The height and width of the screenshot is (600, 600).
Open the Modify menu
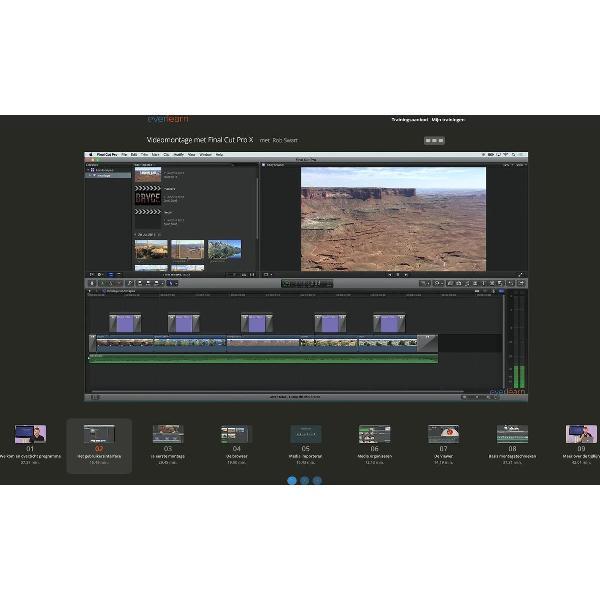click(x=178, y=155)
